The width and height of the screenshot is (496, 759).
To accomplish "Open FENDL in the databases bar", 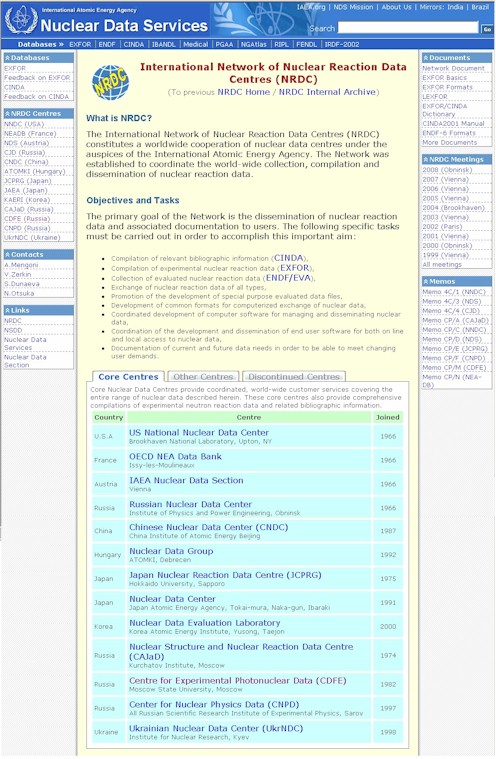I will pyautogui.click(x=306, y=45).
